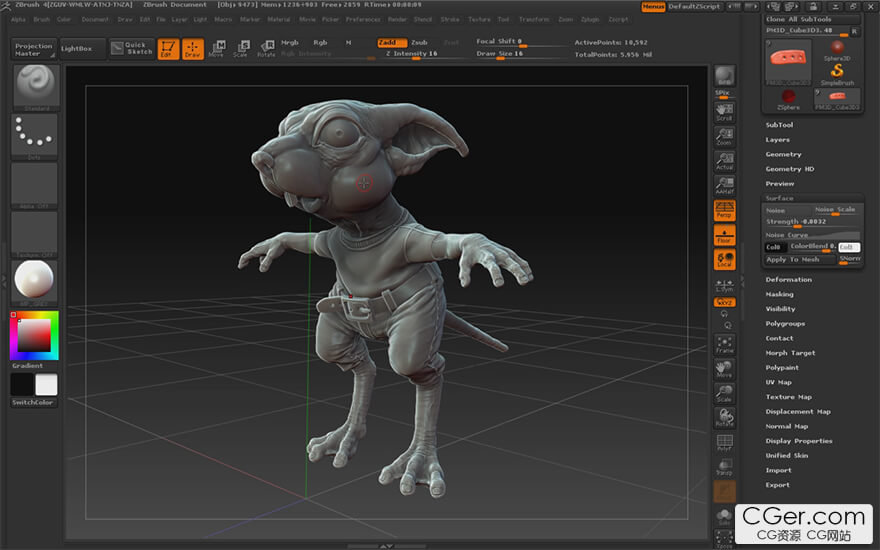Select the SimpleBrush tool thumbnail
The width and height of the screenshot is (880, 550).
pyautogui.click(x=837, y=74)
